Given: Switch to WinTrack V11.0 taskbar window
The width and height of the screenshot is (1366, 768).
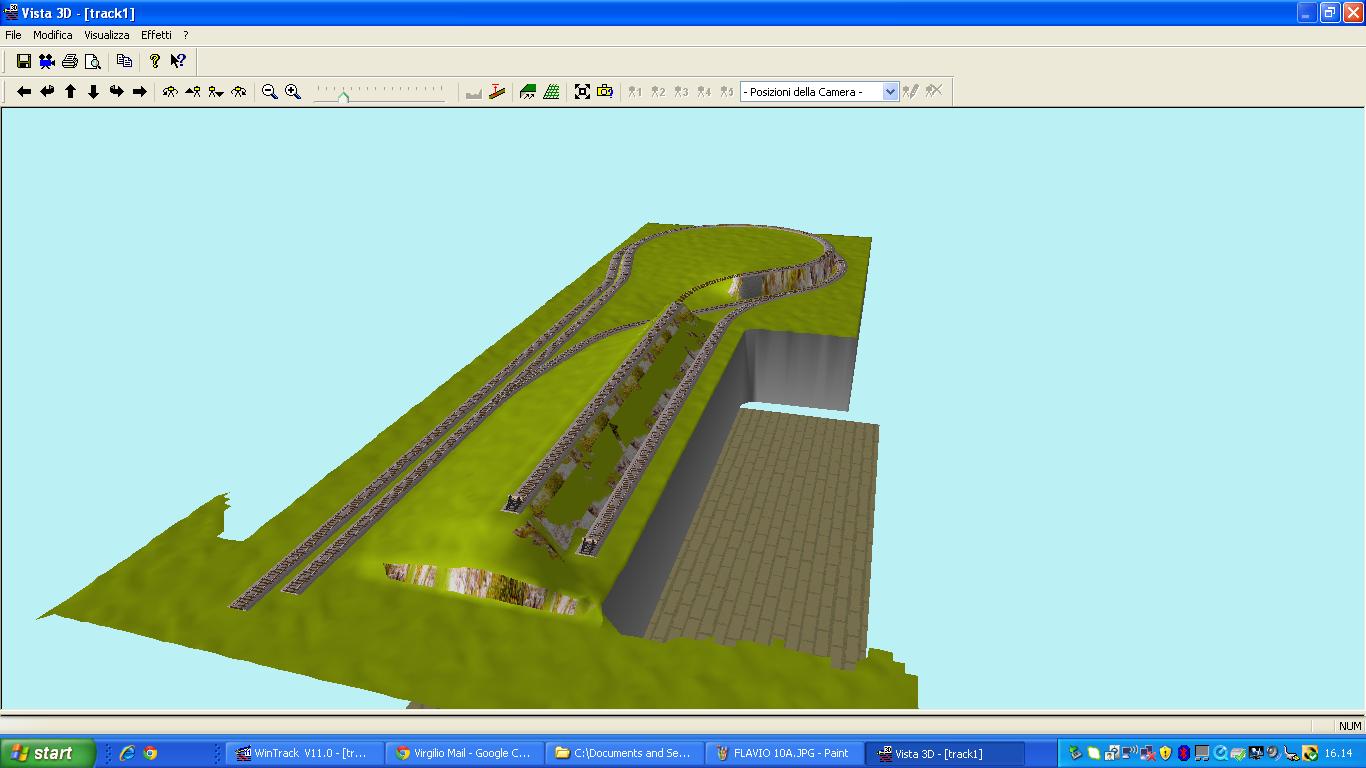Looking at the screenshot, I should [x=304, y=753].
